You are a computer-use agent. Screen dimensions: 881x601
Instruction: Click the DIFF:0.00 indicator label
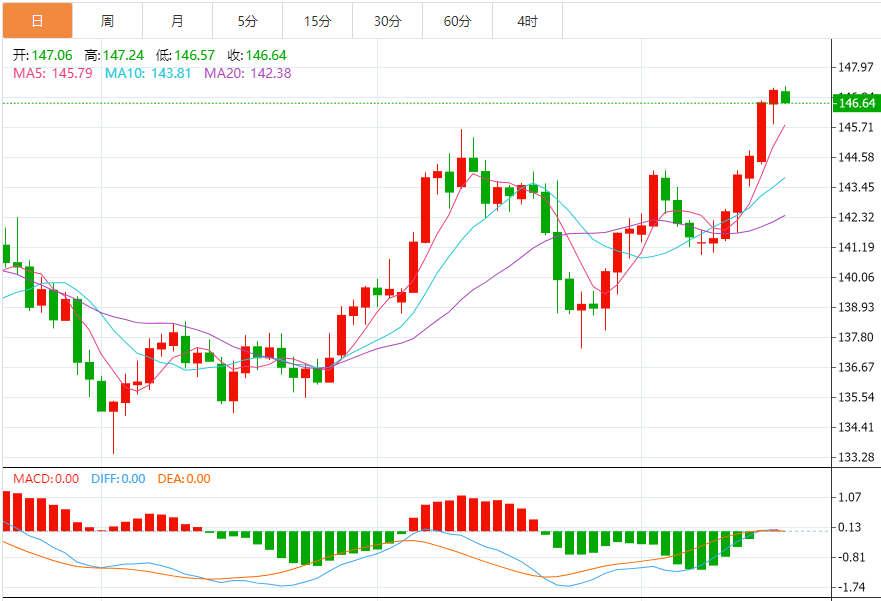tap(118, 479)
